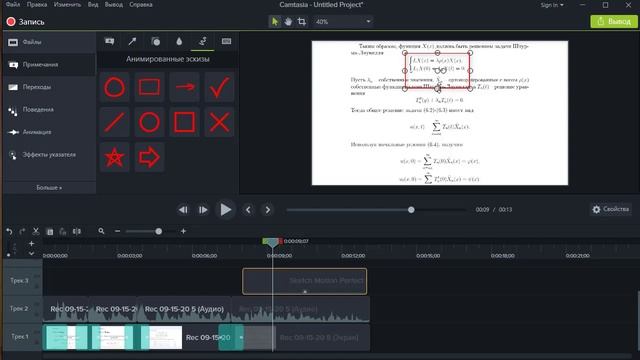Viewport: 640px width, 360px height.
Task: Open the blur and highlight drop tab
Action: click(x=179, y=41)
